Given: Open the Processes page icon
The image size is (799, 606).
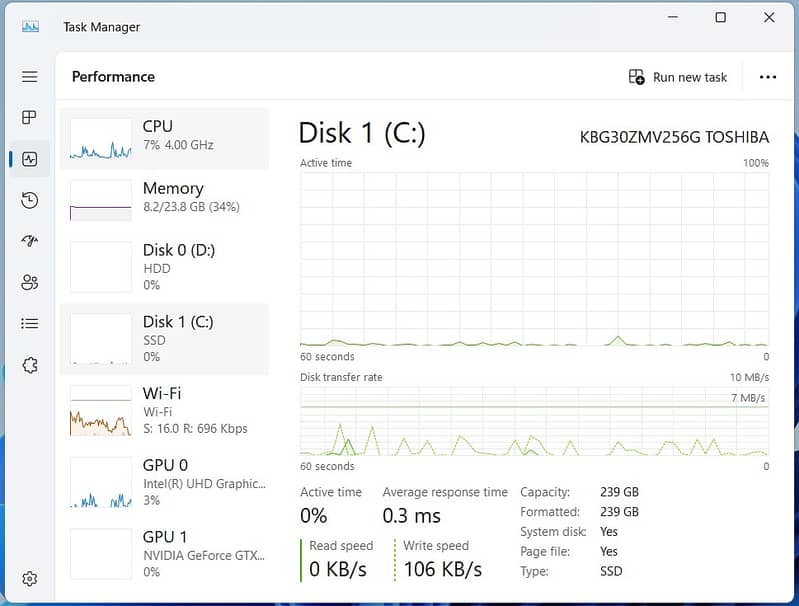Looking at the screenshot, I should pos(30,118).
